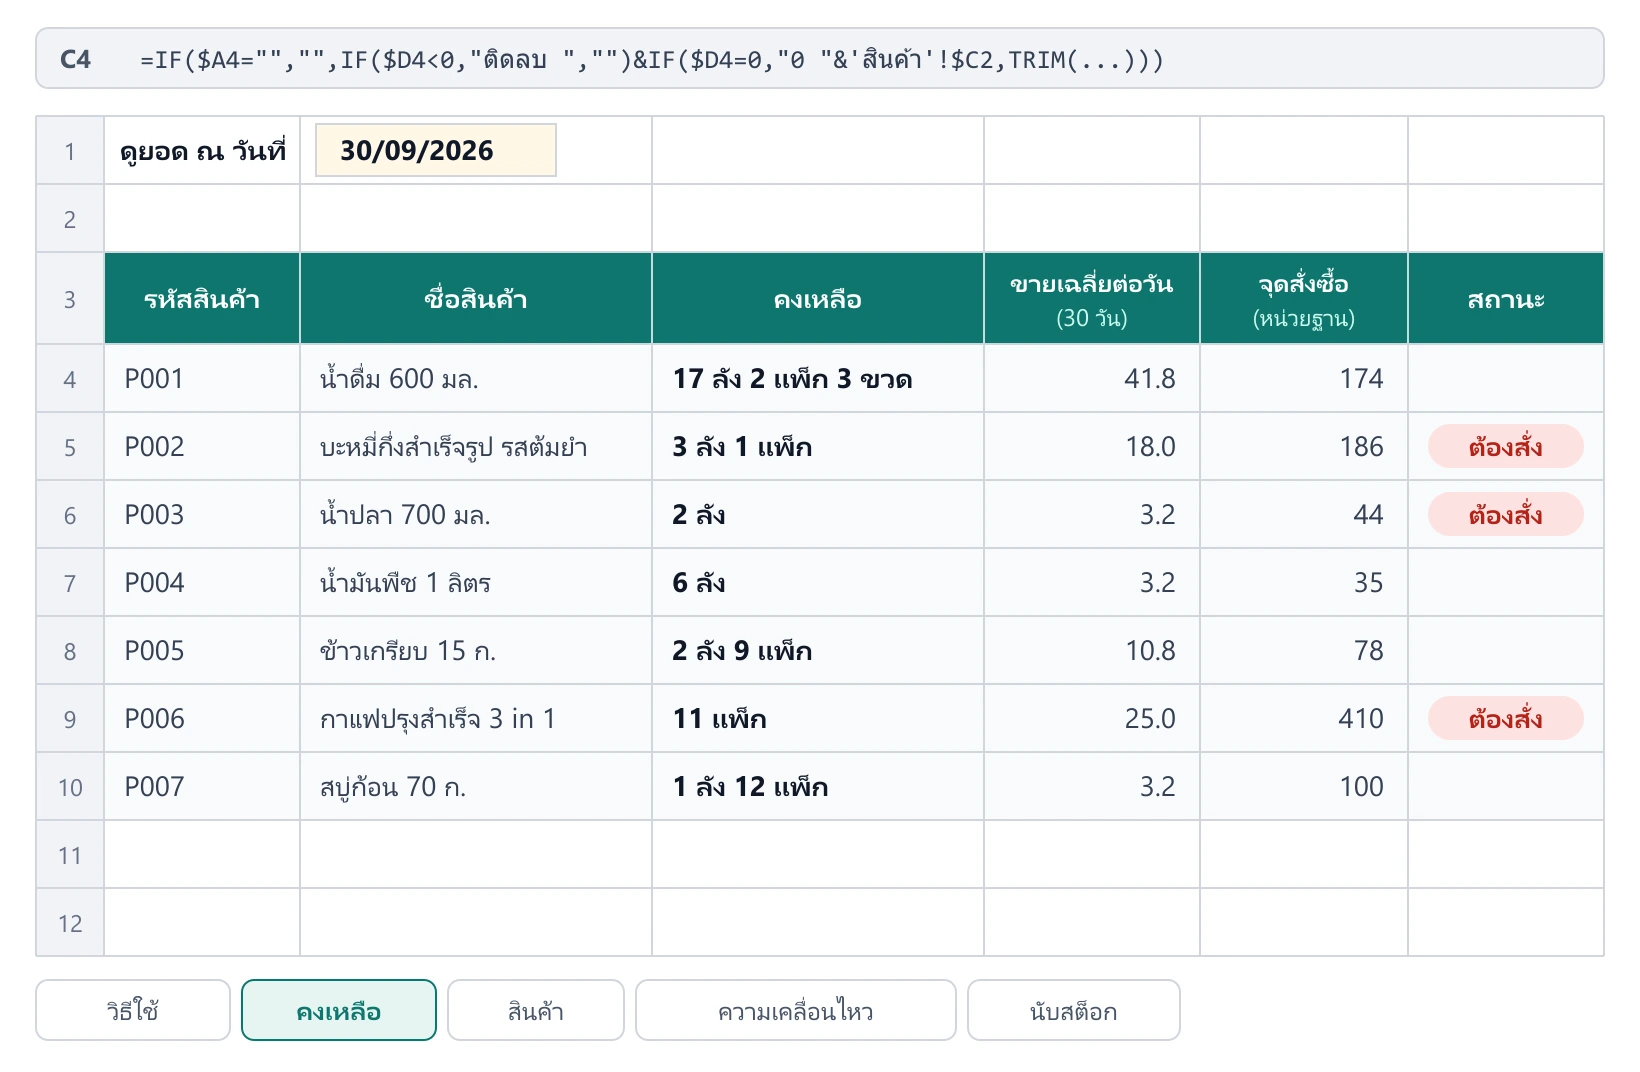Select cell น้ำปลา 700 มล.
This screenshot has height=1072, width=1640.
point(476,515)
